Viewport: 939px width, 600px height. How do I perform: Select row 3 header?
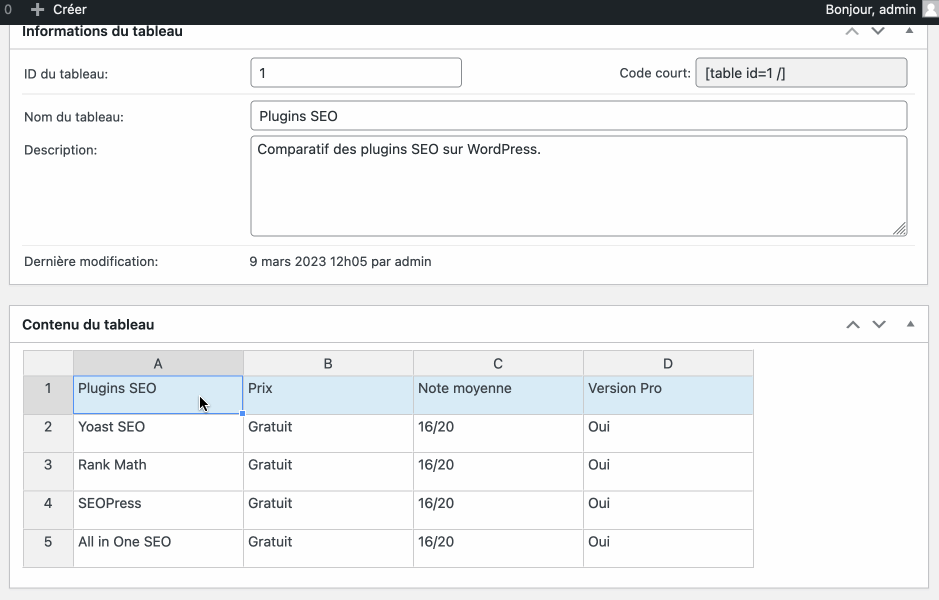pyautogui.click(x=48, y=471)
